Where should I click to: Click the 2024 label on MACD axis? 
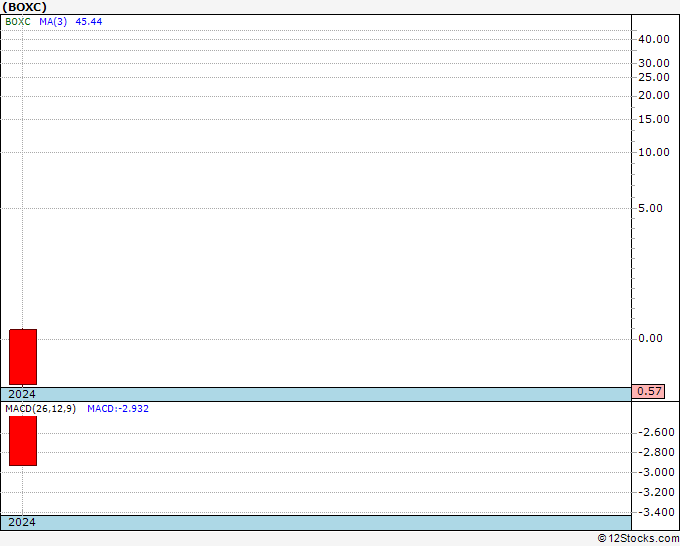coord(22,522)
